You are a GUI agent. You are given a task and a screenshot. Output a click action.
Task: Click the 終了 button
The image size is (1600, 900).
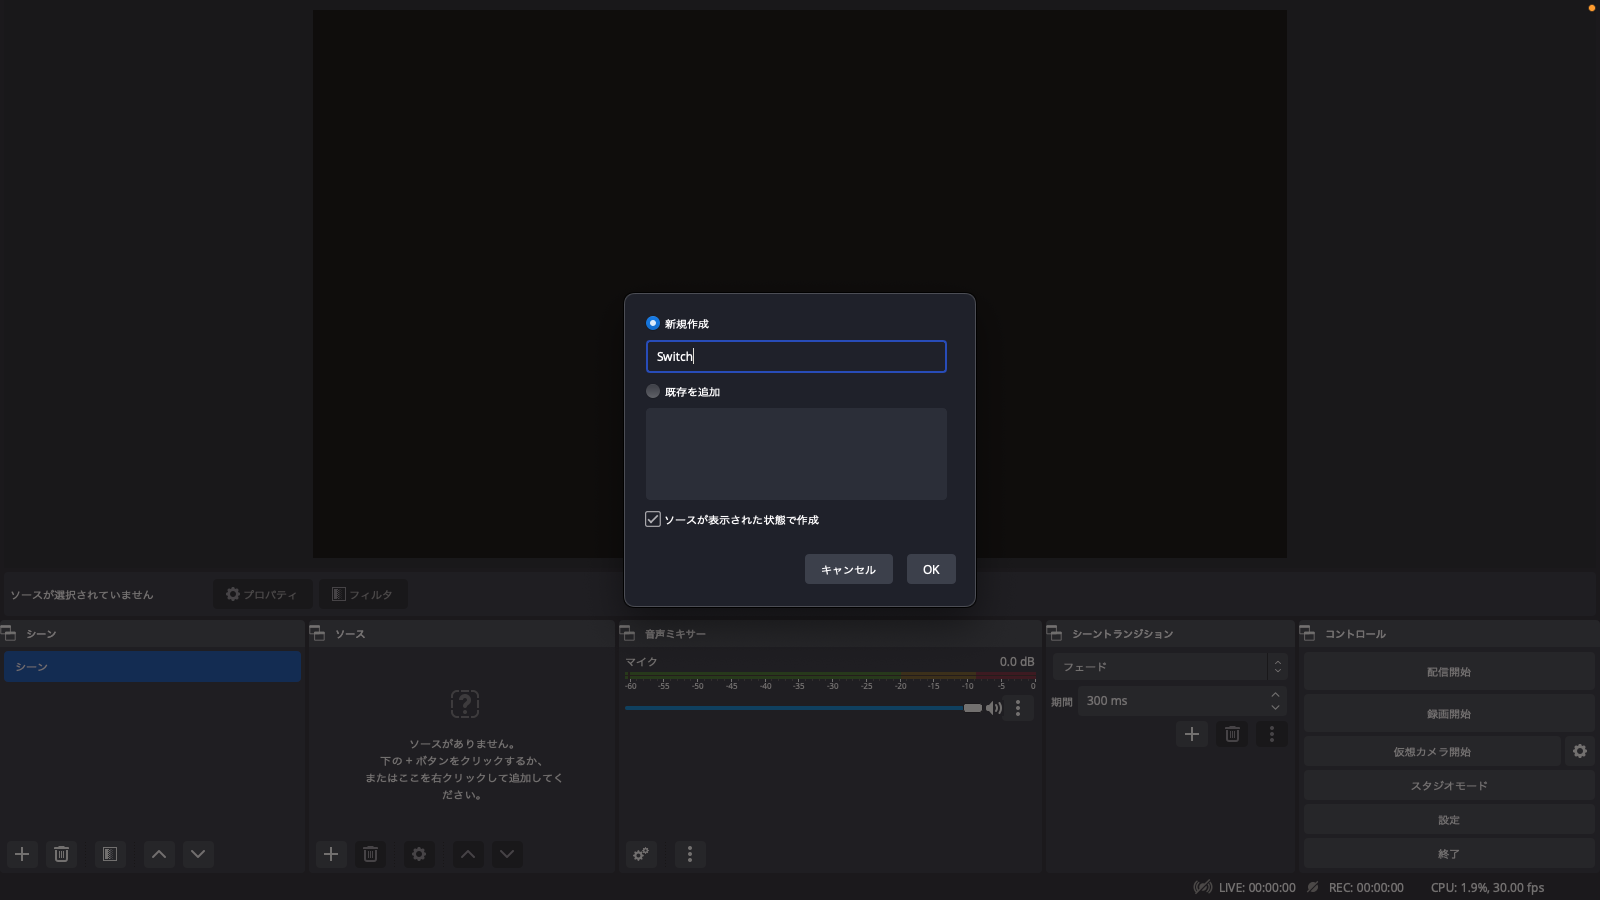point(1449,854)
